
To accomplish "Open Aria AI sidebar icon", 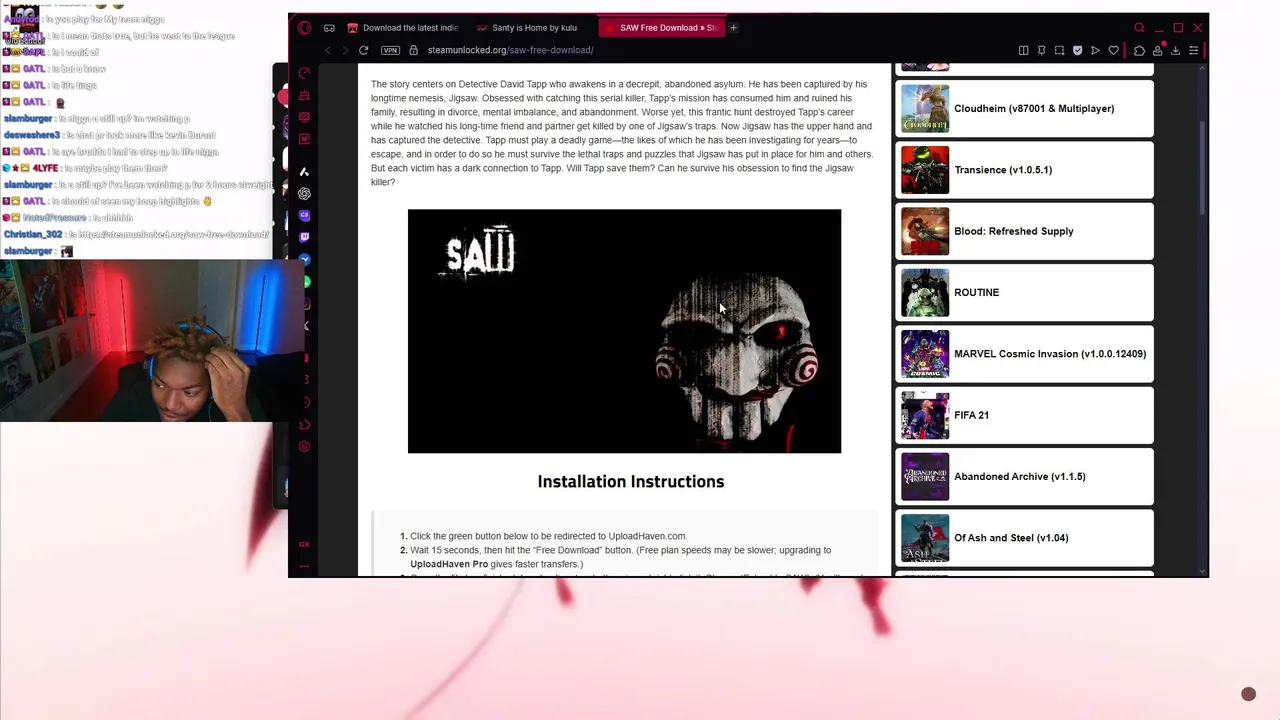I will [x=304, y=172].
